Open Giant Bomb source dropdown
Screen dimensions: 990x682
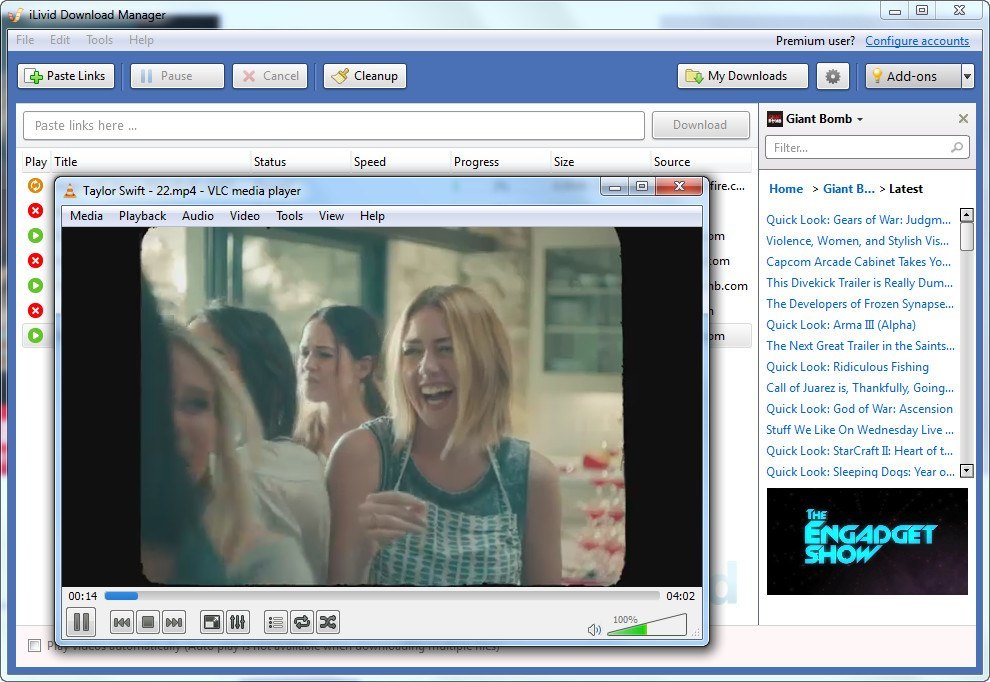click(859, 119)
